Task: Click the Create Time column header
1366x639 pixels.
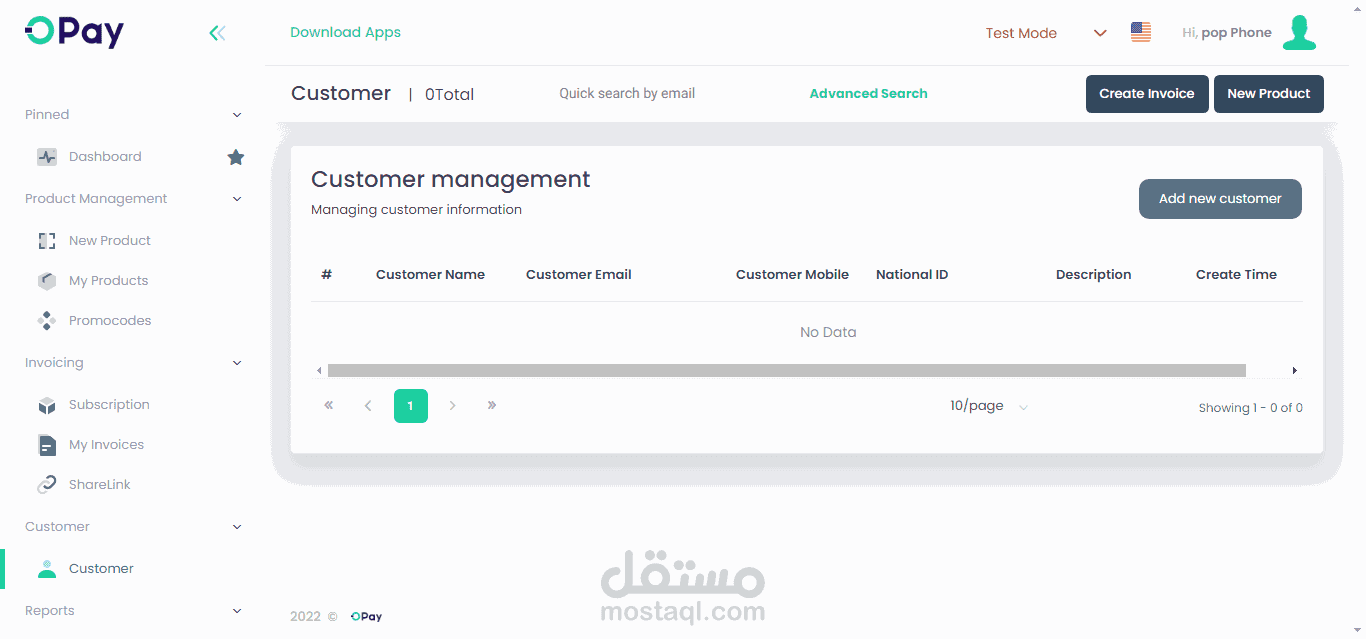Action: click(1236, 275)
